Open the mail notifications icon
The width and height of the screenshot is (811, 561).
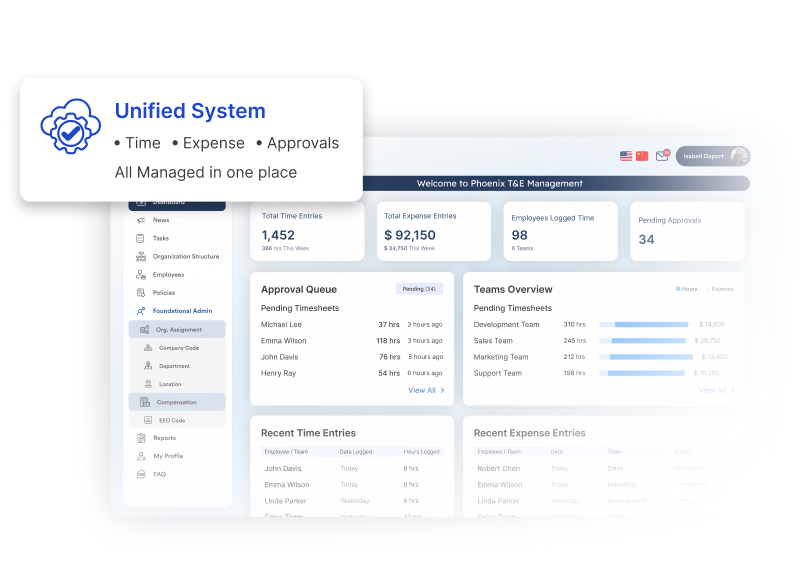pos(663,155)
